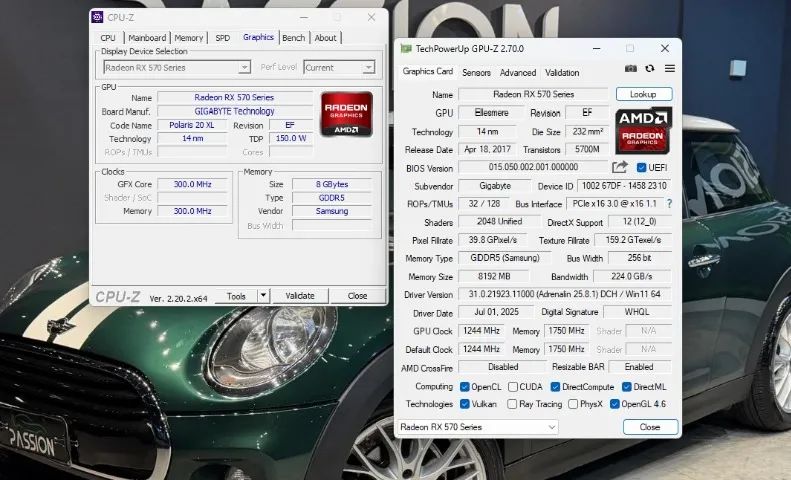Click the Polaris 20 XL Code Name value

(192, 125)
